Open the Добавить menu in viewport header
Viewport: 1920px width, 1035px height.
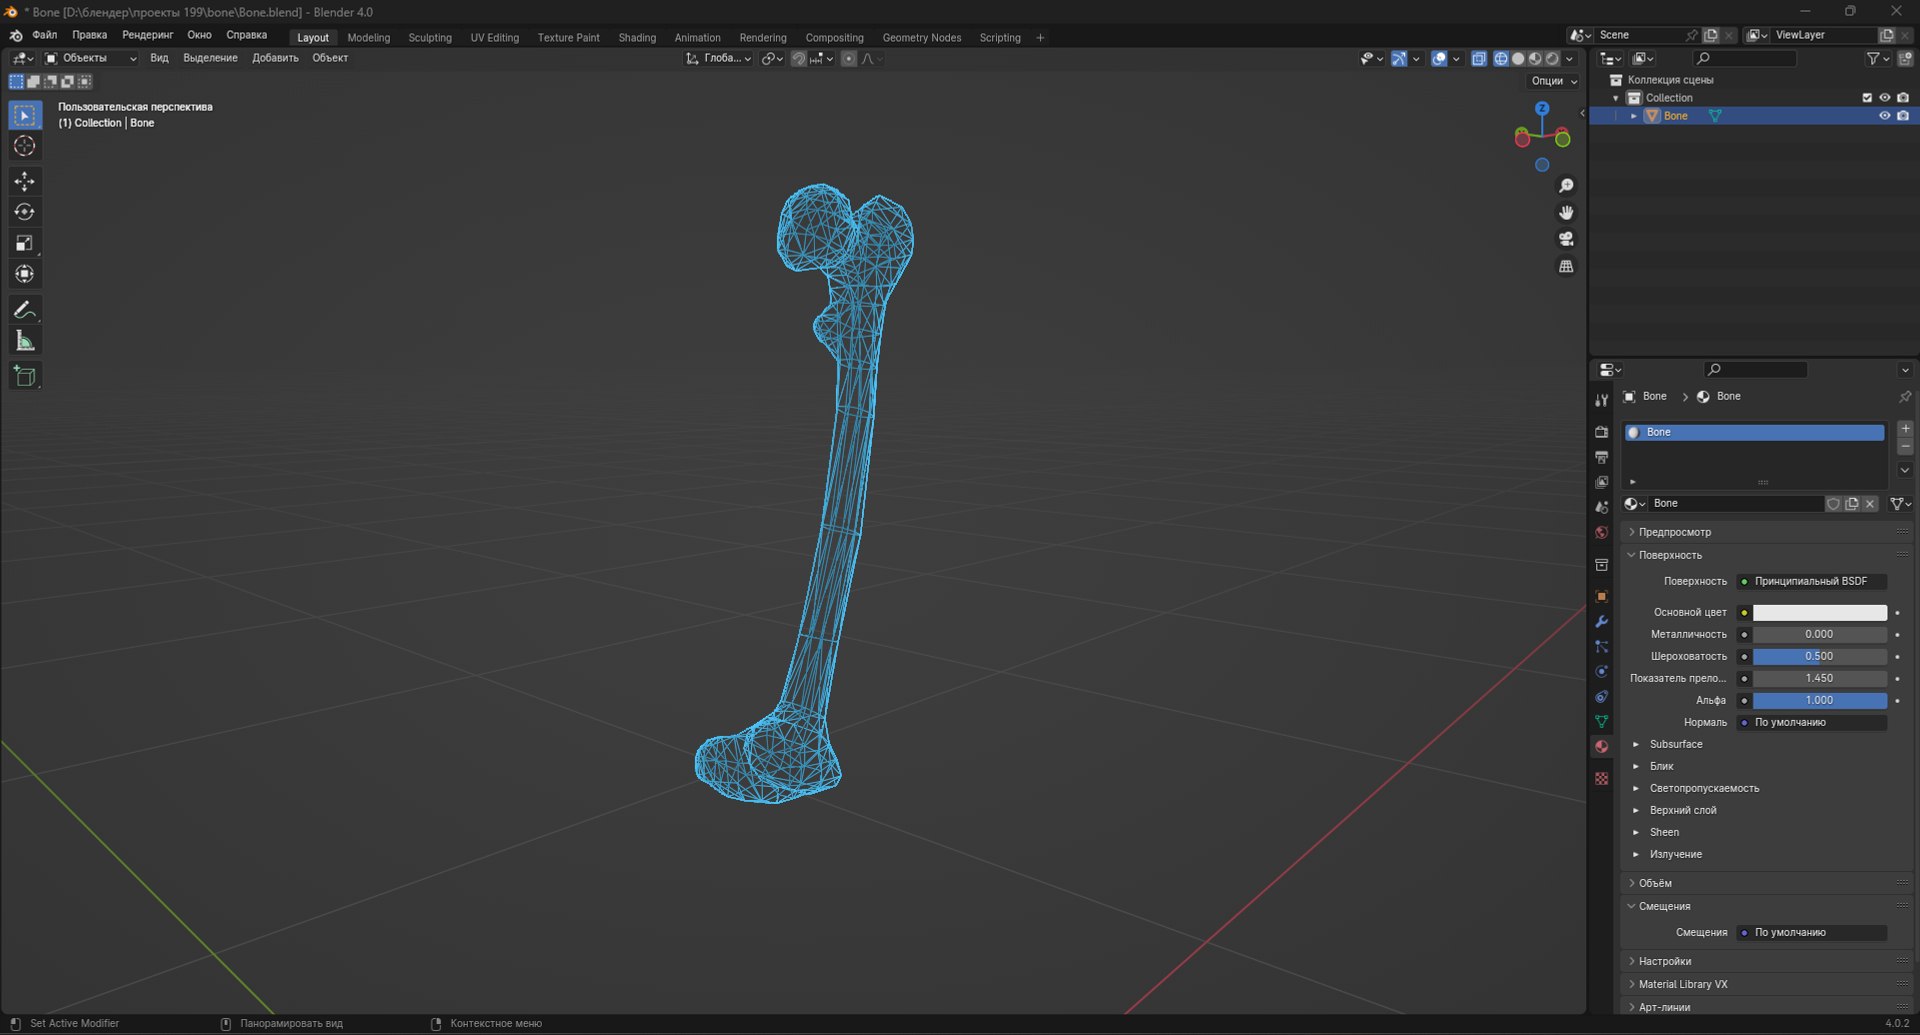point(275,58)
